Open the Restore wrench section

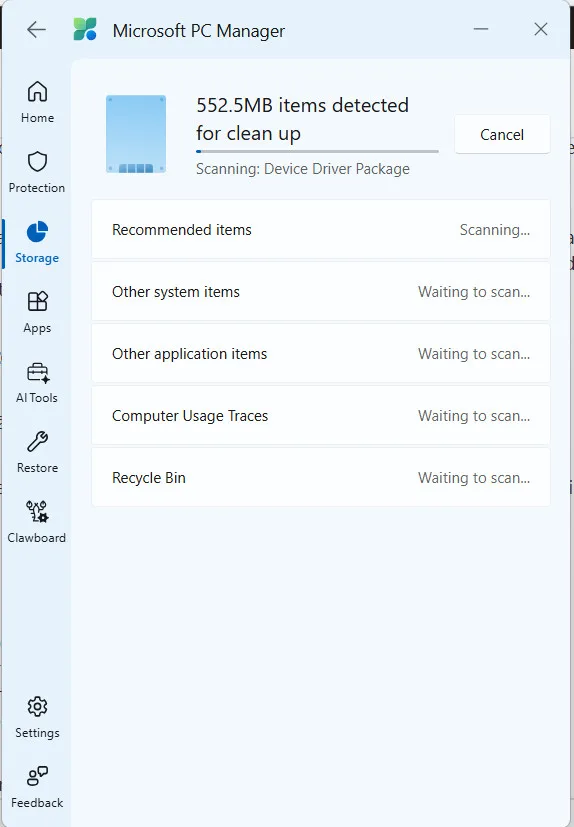pos(37,453)
